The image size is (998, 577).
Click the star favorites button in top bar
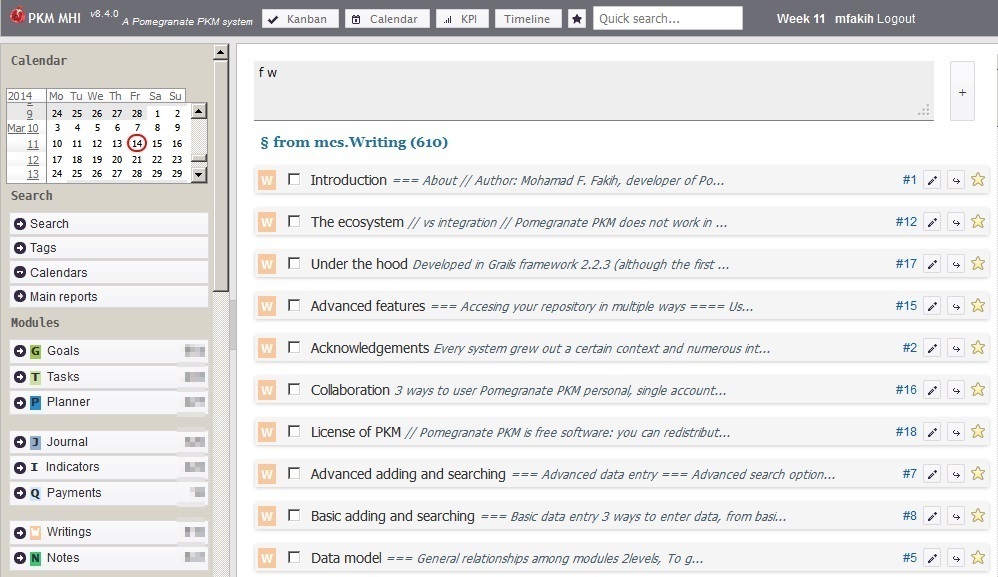[x=577, y=19]
